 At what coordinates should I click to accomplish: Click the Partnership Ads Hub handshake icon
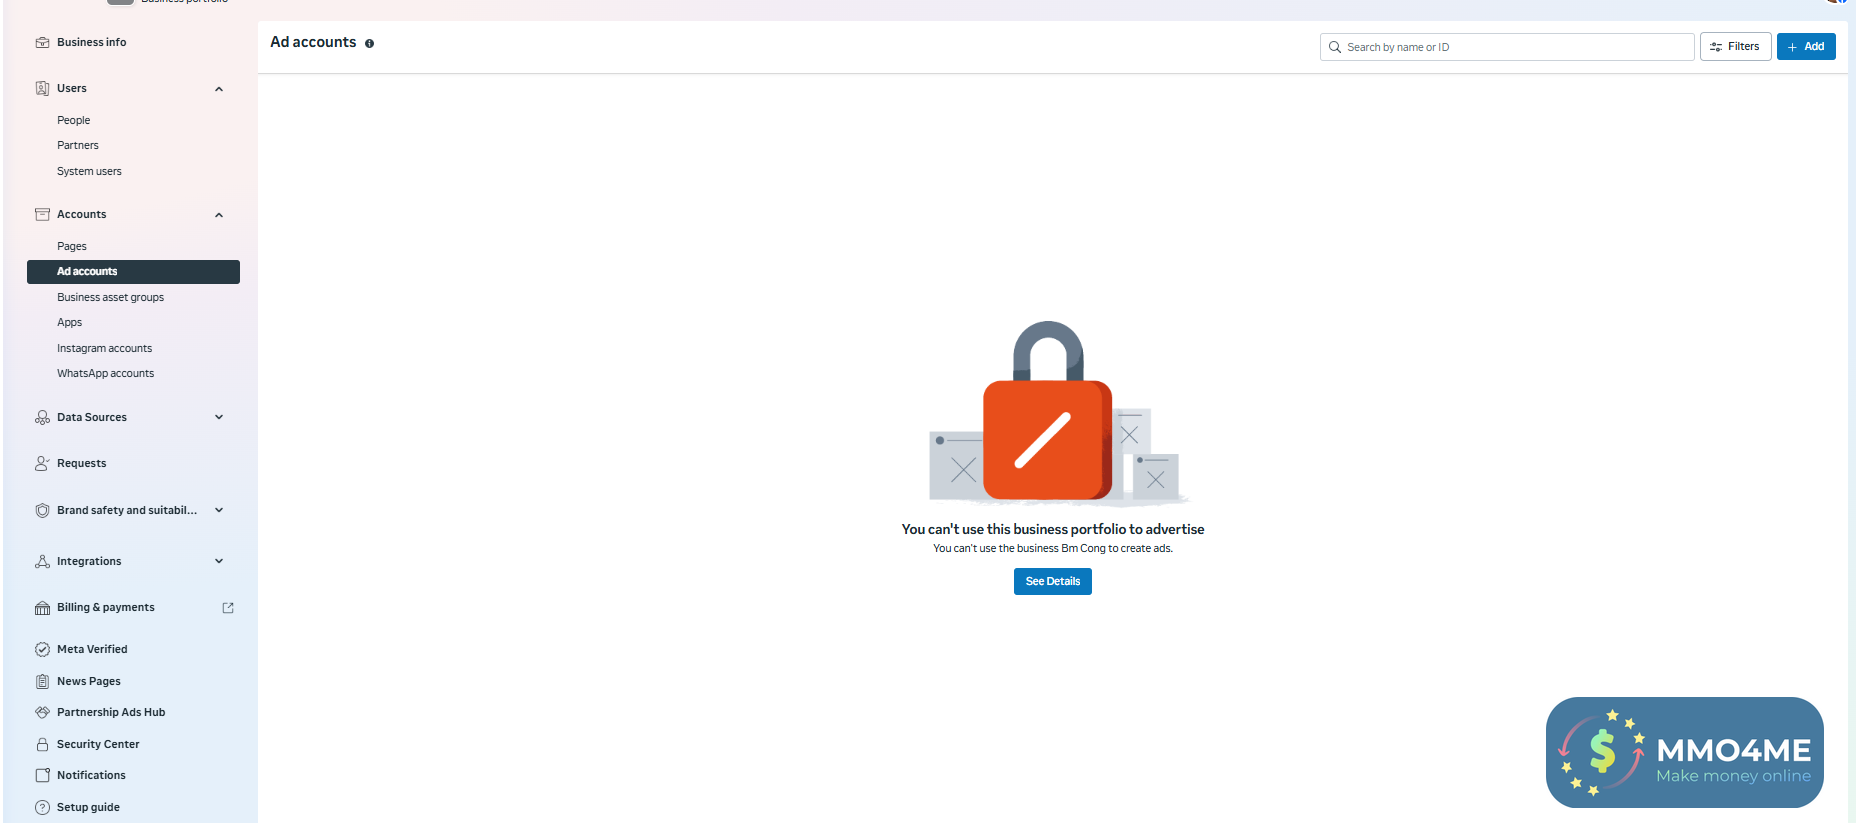pyautogui.click(x=42, y=712)
